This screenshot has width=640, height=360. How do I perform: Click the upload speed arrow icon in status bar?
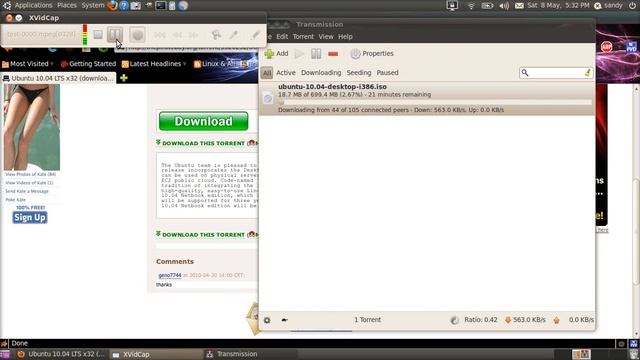(x=556, y=320)
